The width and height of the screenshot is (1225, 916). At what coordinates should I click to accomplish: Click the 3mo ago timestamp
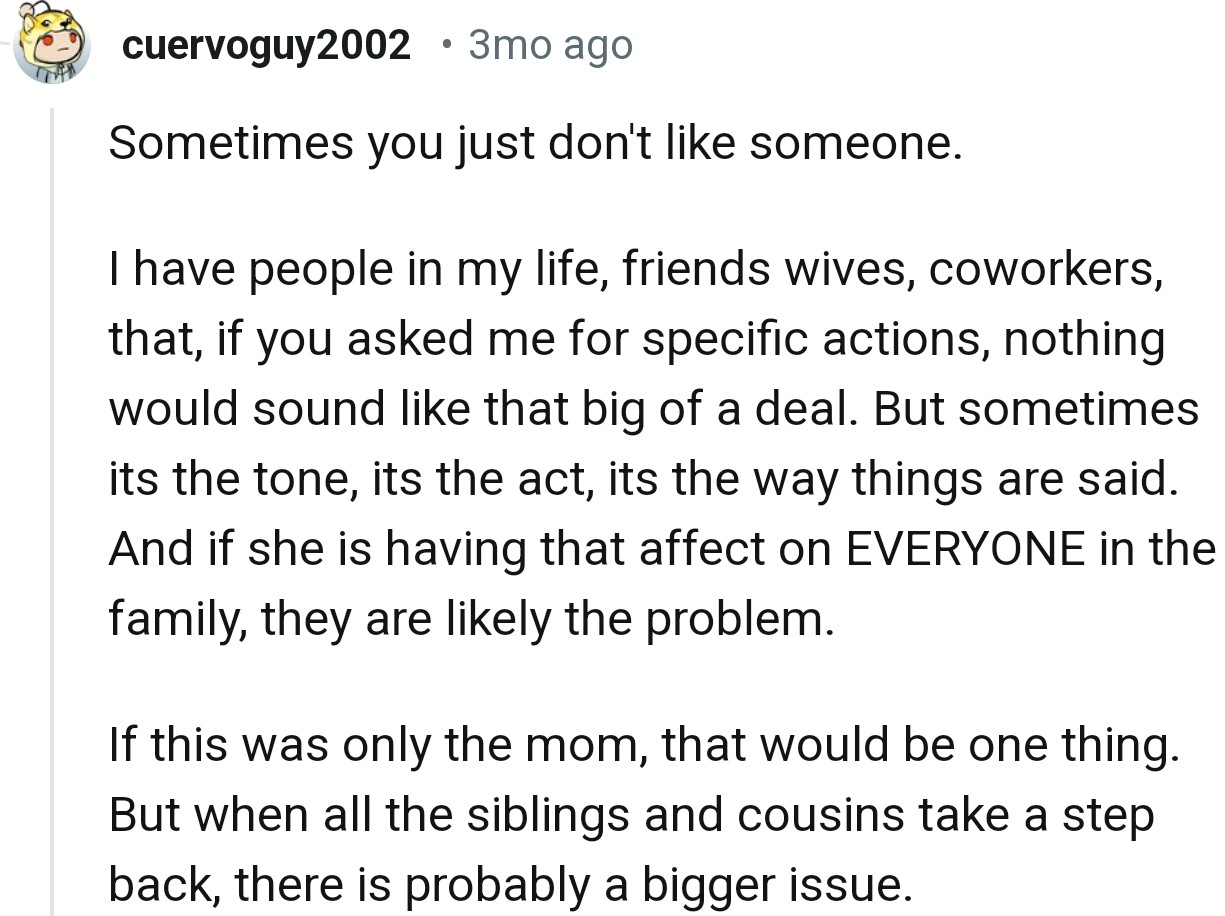(x=550, y=46)
